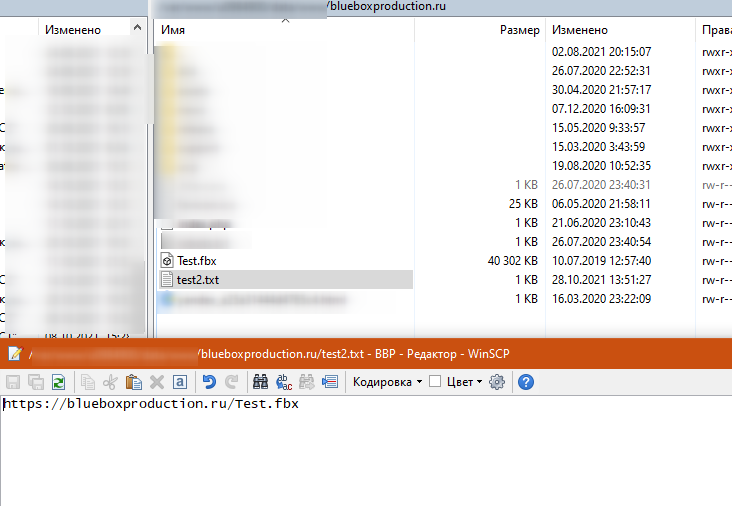Click the Undo arrow icon
The width and height of the screenshot is (732, 506).
pos(209,381)
